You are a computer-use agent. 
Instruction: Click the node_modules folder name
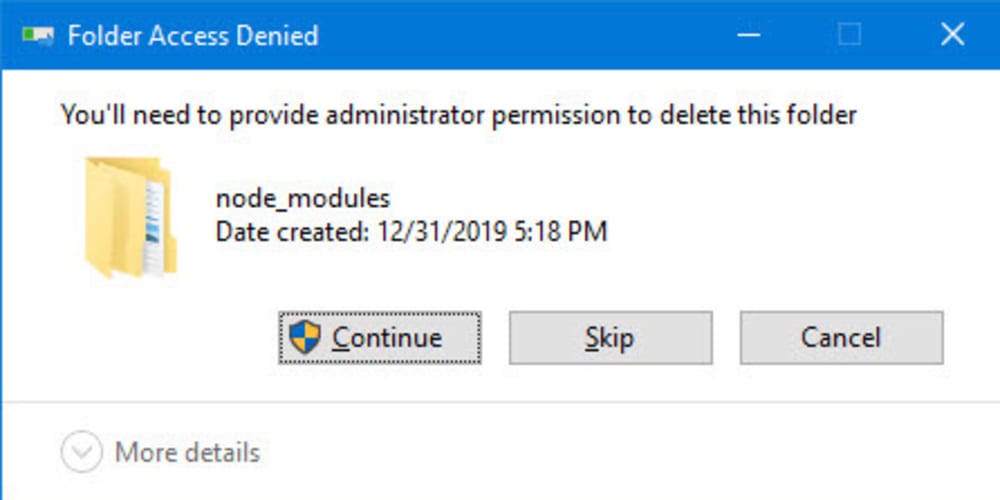(x=302, y=197)
